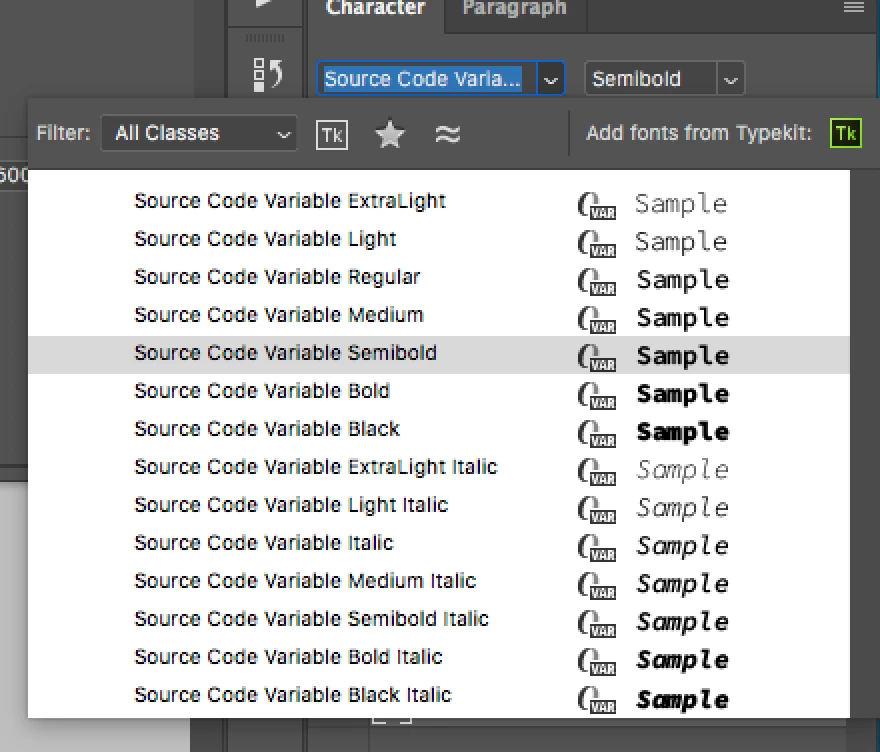Choose Source Code Variable ExtraLight Italic
Image resolution: width=880 pixels, height=752 pixels.
(439, 468)
